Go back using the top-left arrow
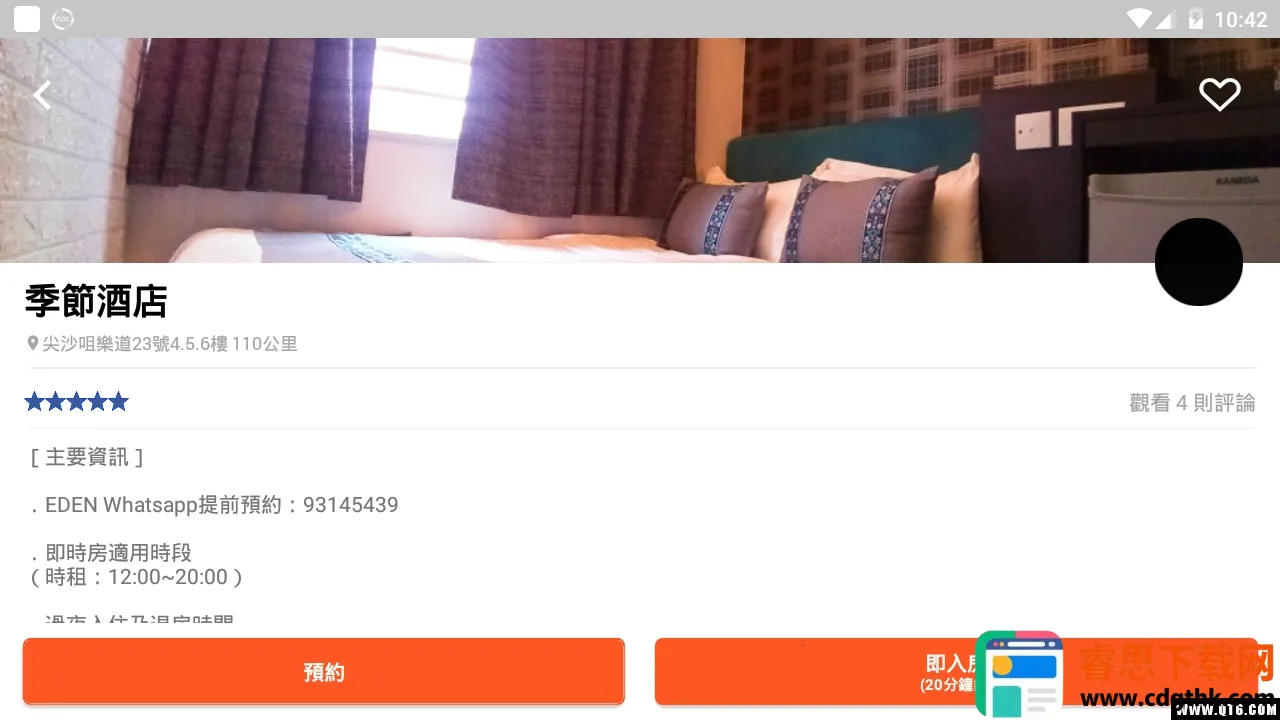 [42, 96]
